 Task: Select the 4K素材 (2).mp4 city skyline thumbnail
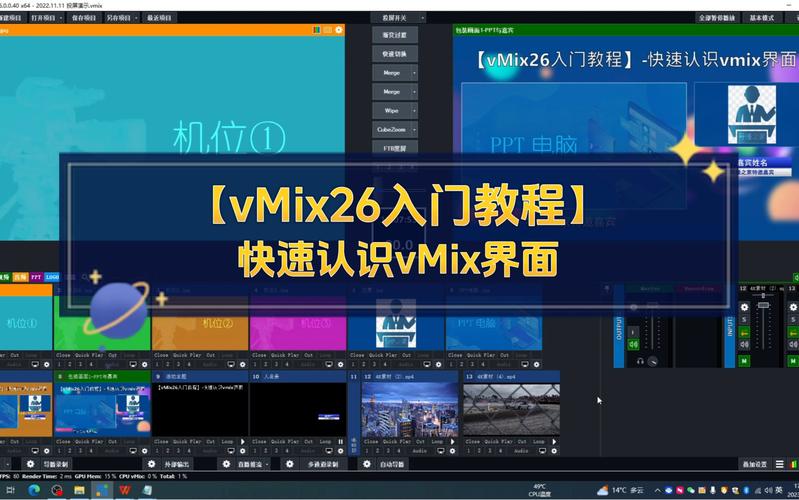tap(410, 410)
